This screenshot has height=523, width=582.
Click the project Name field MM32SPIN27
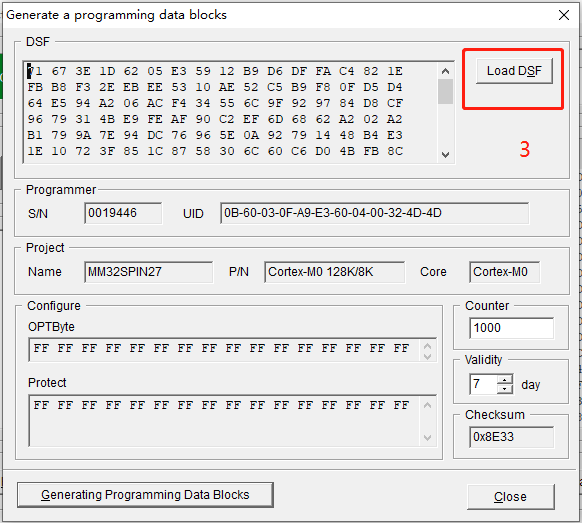pos(148,272)
